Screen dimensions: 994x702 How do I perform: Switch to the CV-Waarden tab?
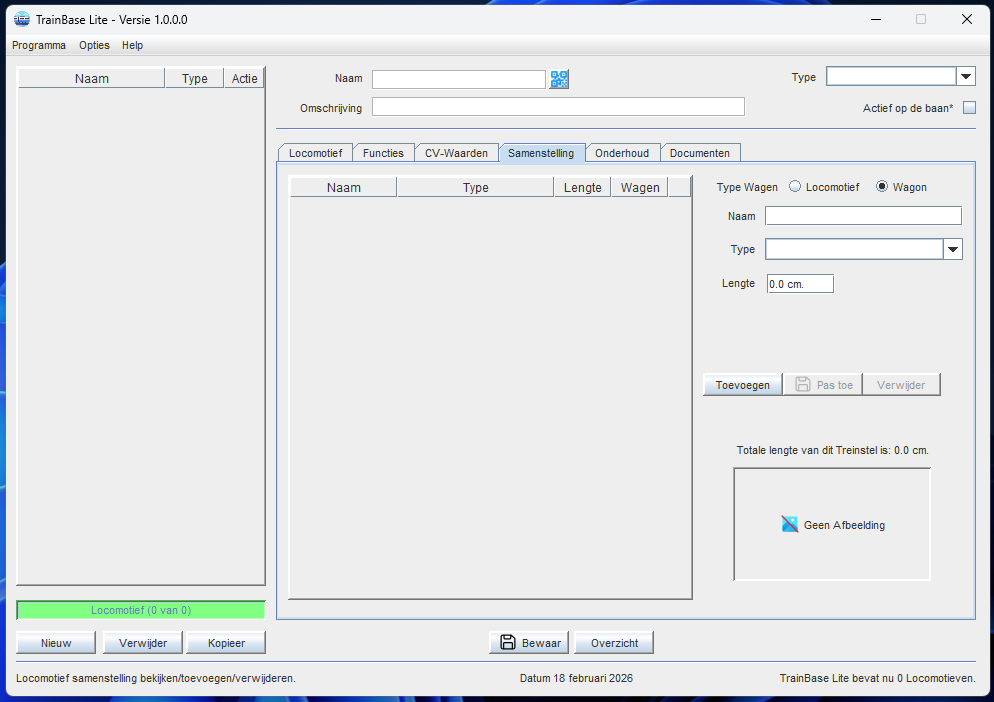456,153
